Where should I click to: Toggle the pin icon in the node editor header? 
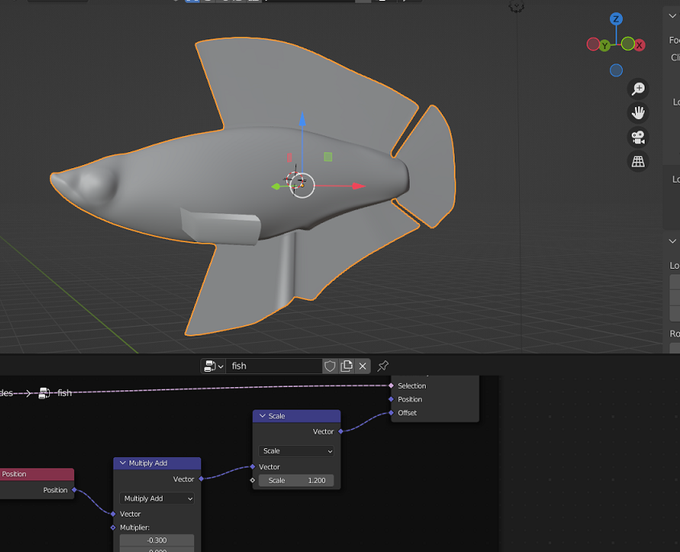pos(382,366)
